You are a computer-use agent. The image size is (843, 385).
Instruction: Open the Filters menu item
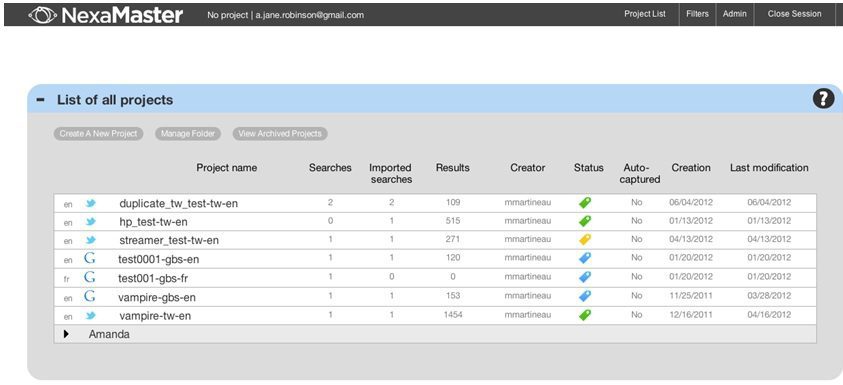click(697, 14)
